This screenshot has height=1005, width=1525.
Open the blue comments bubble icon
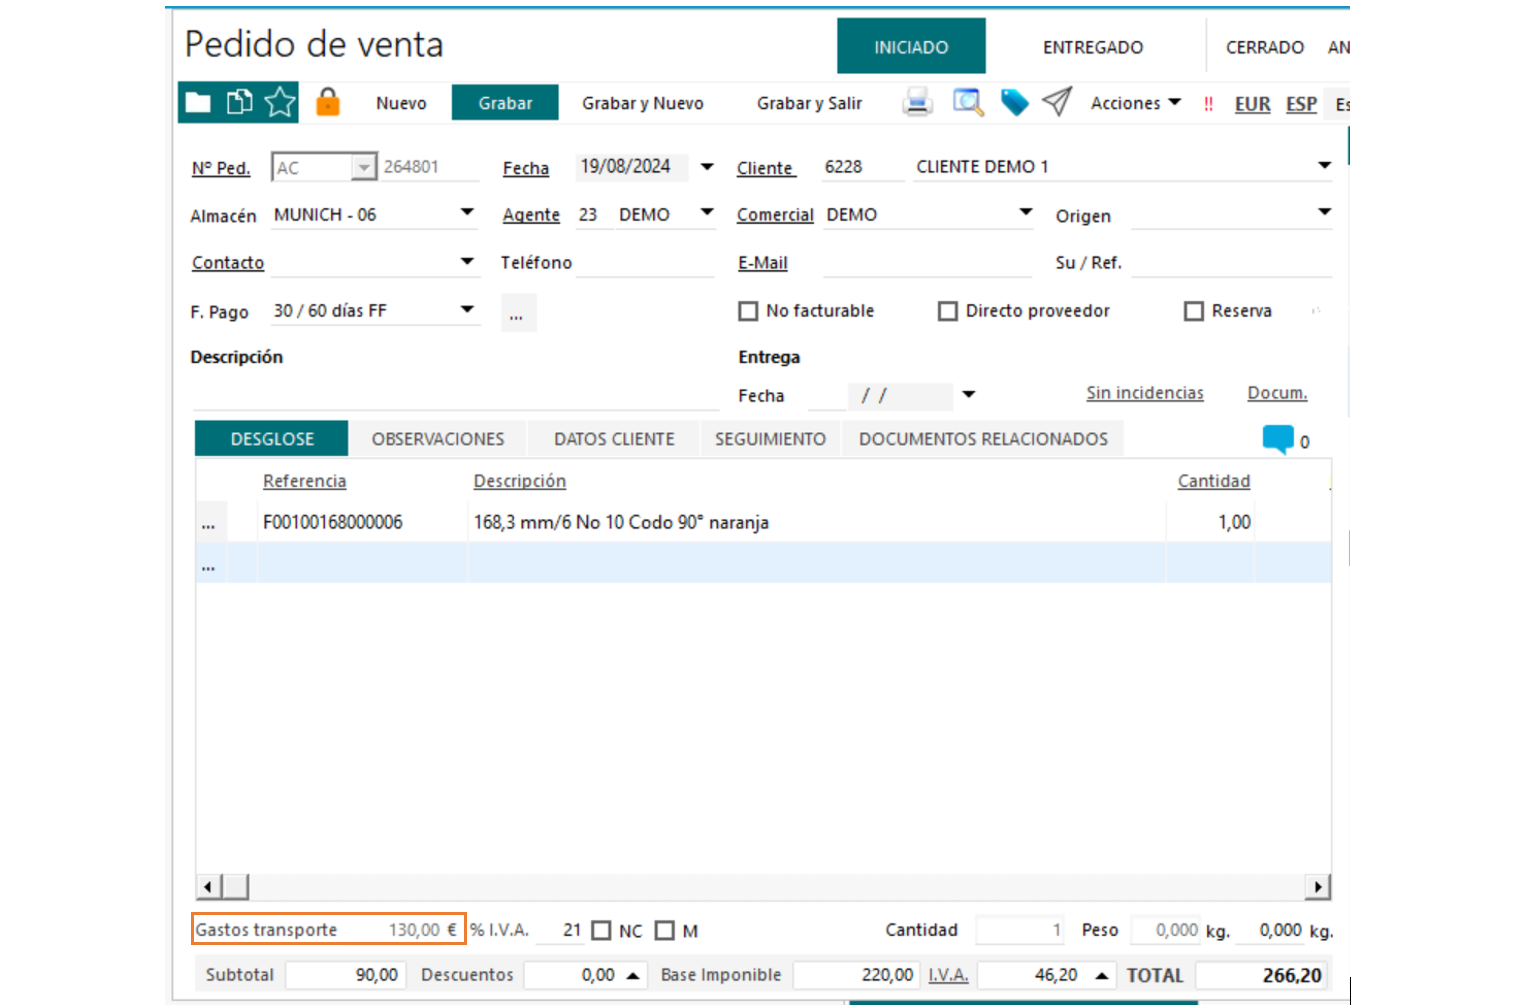pyautogui.click(x=1278, y=439)
